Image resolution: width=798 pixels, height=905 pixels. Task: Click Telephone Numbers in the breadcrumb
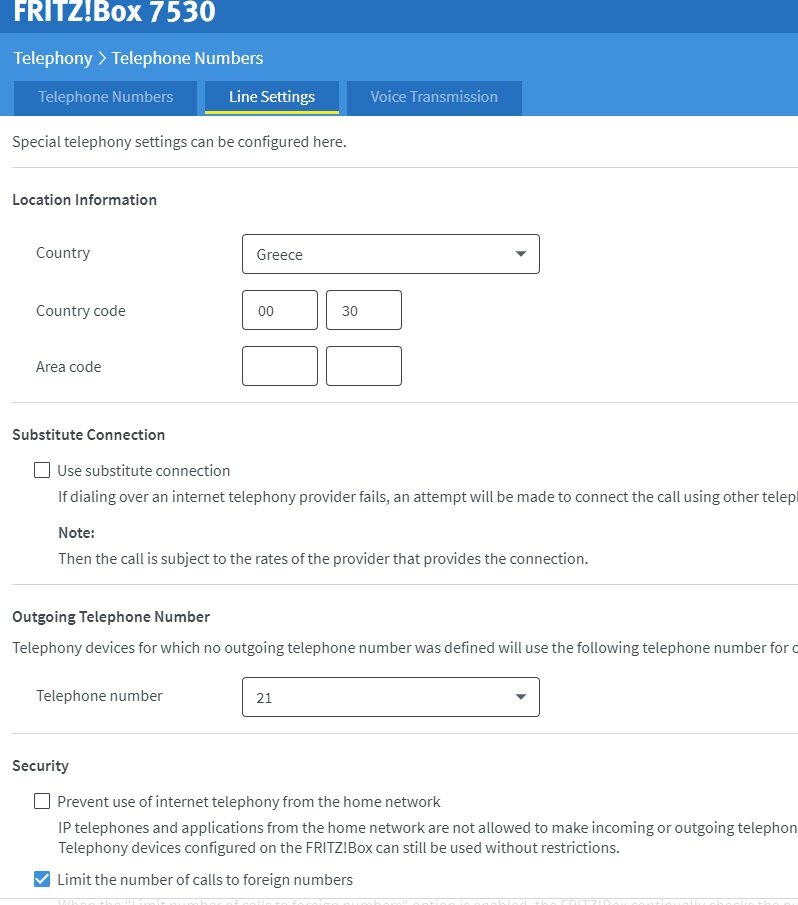187,58
